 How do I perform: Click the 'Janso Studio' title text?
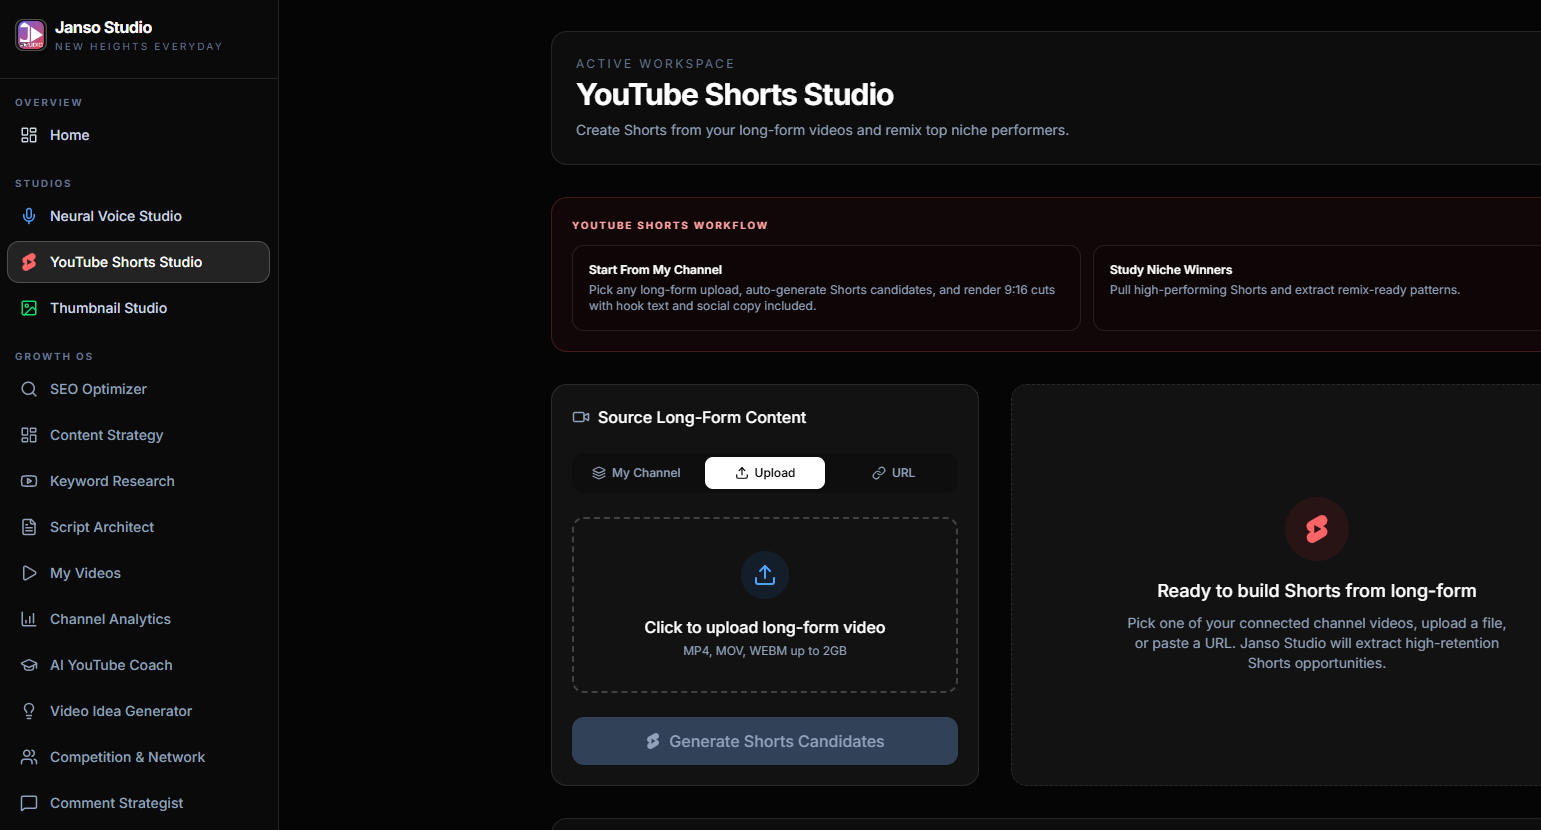point(104,27)
